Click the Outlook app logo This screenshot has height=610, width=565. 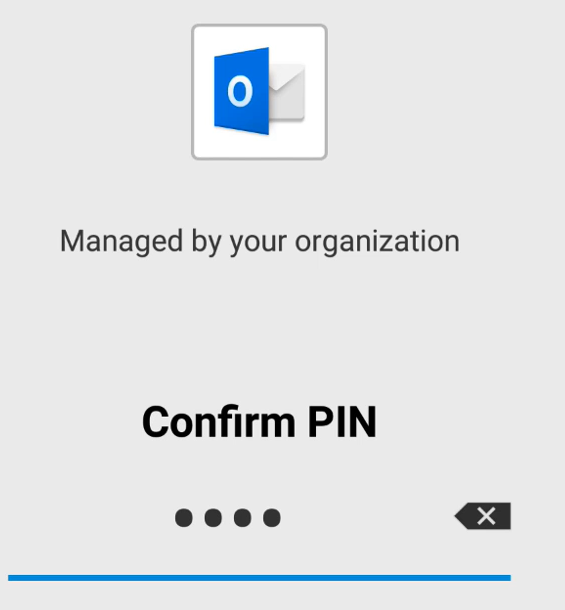pos(259,92)
